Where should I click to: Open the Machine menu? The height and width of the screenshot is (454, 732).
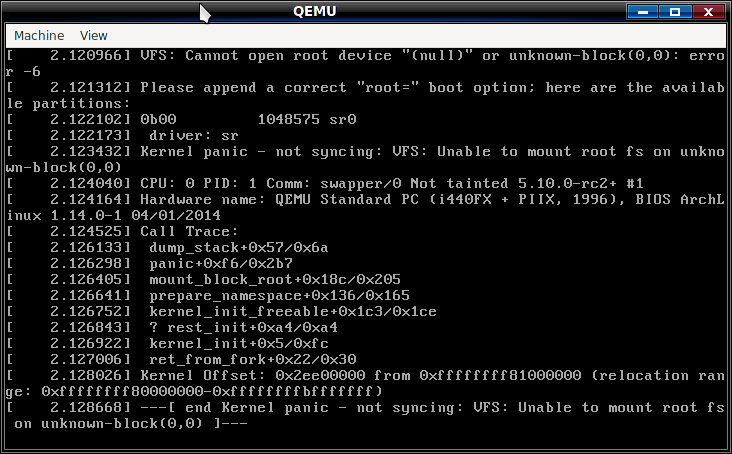39,35
